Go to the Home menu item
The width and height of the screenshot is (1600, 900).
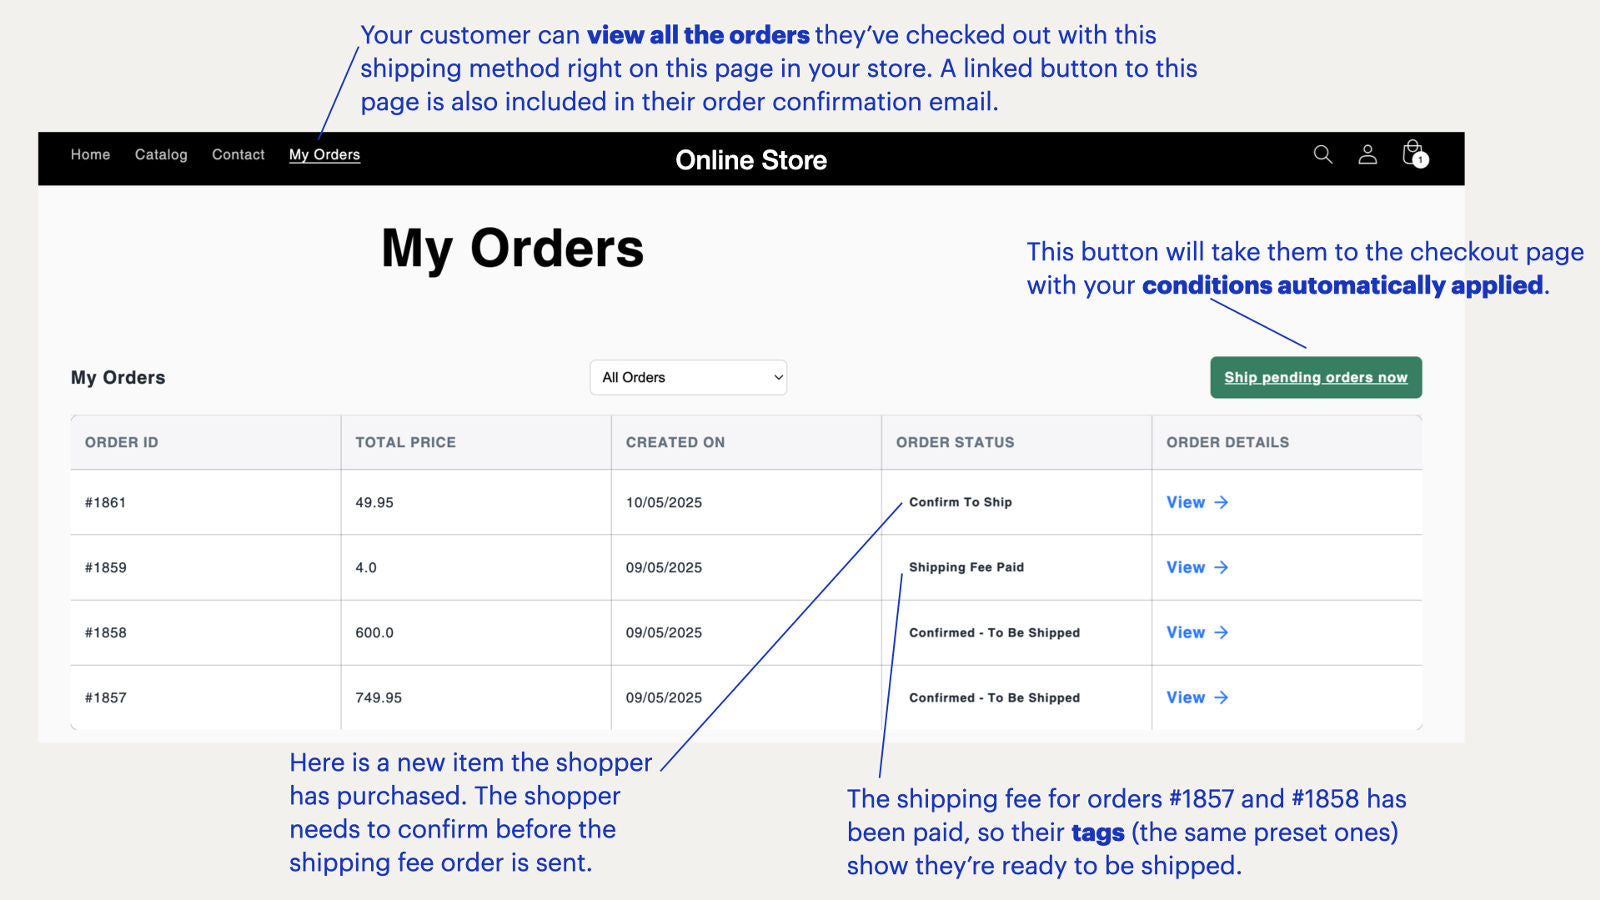(x=90, y=155)
